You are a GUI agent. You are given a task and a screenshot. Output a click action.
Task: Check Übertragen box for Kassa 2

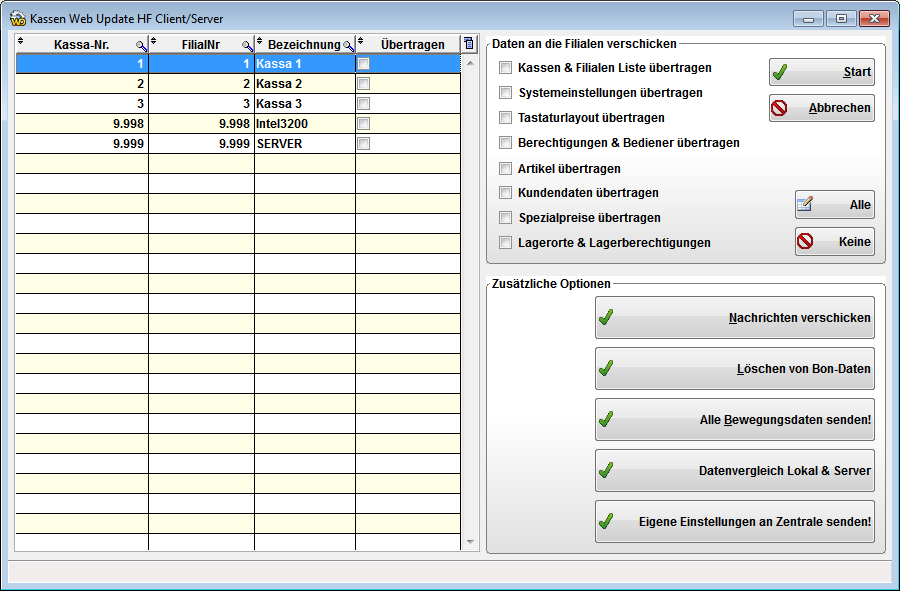click(363, 84)
